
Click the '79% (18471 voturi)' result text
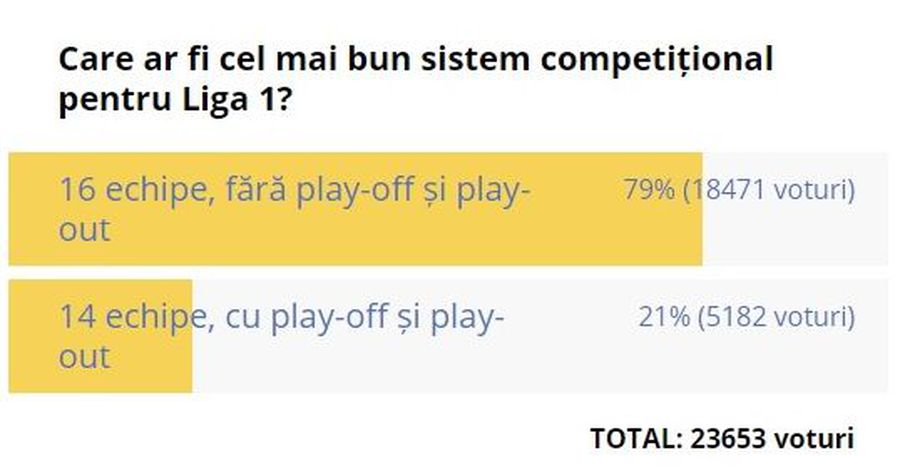(x=739, y=190)
